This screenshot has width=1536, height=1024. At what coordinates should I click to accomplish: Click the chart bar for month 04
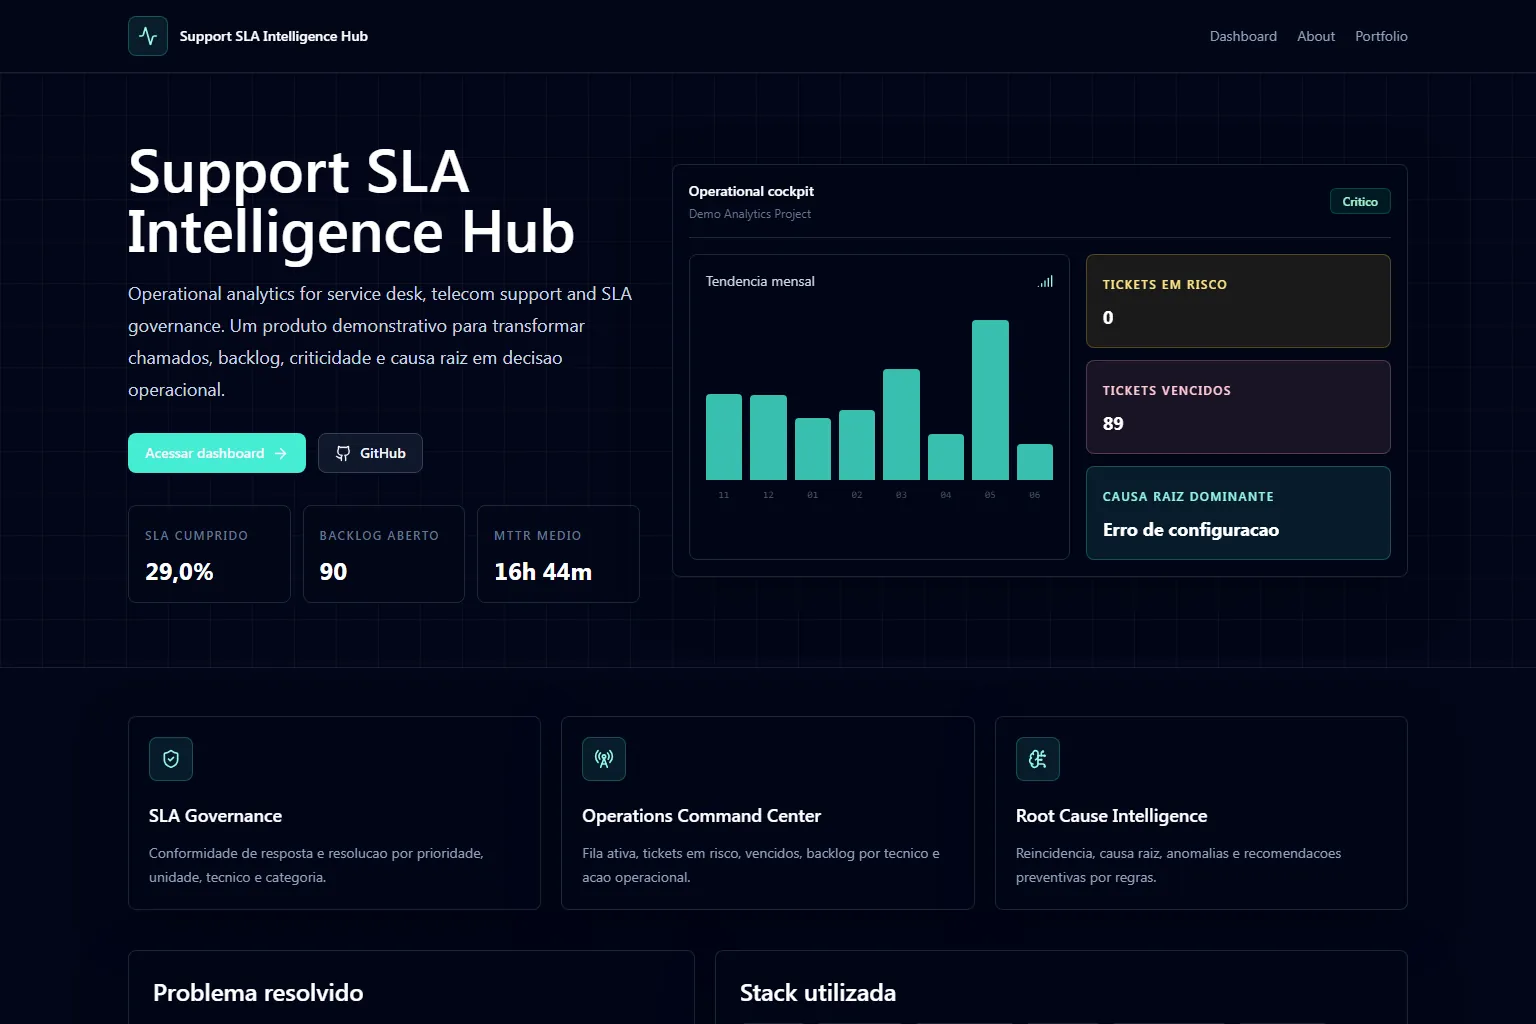pyautogui.click(x=946, y=457)
